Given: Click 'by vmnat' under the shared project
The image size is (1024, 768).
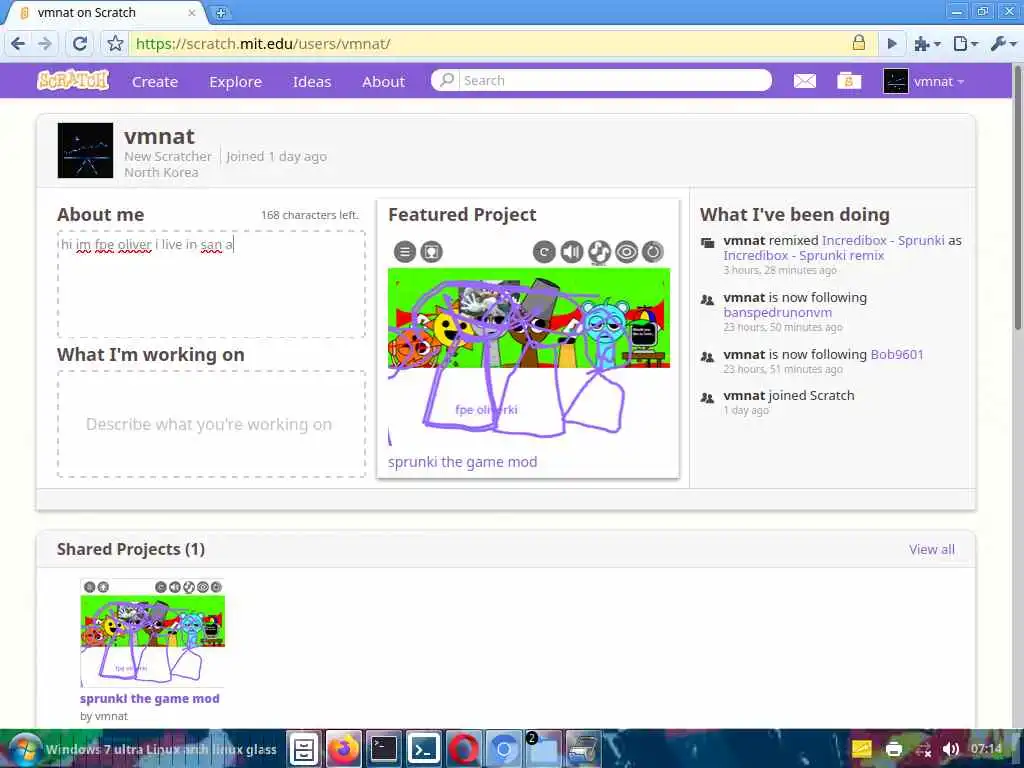Looking at the screenshot, I should pyautogui.click(x=104, y=716).
